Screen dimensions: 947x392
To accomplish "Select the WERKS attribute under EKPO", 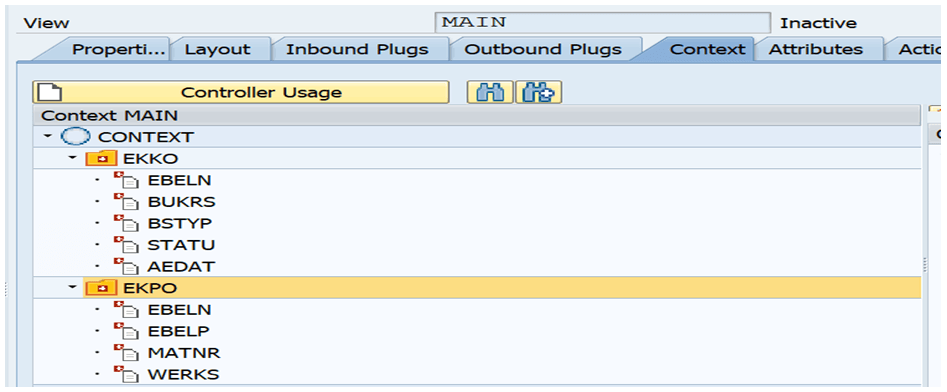I will coord(184,374).
